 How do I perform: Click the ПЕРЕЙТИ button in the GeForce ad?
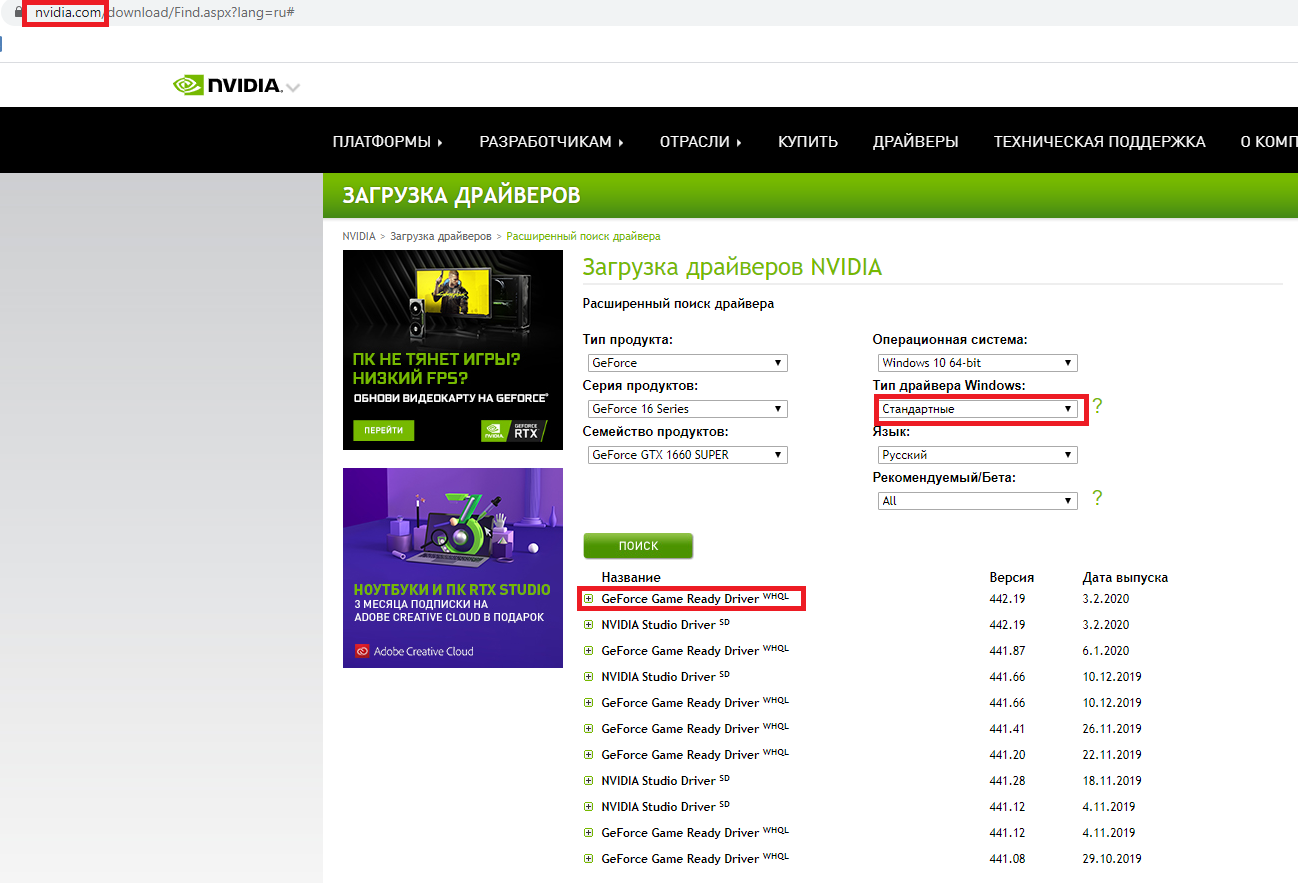click(383, 430)
